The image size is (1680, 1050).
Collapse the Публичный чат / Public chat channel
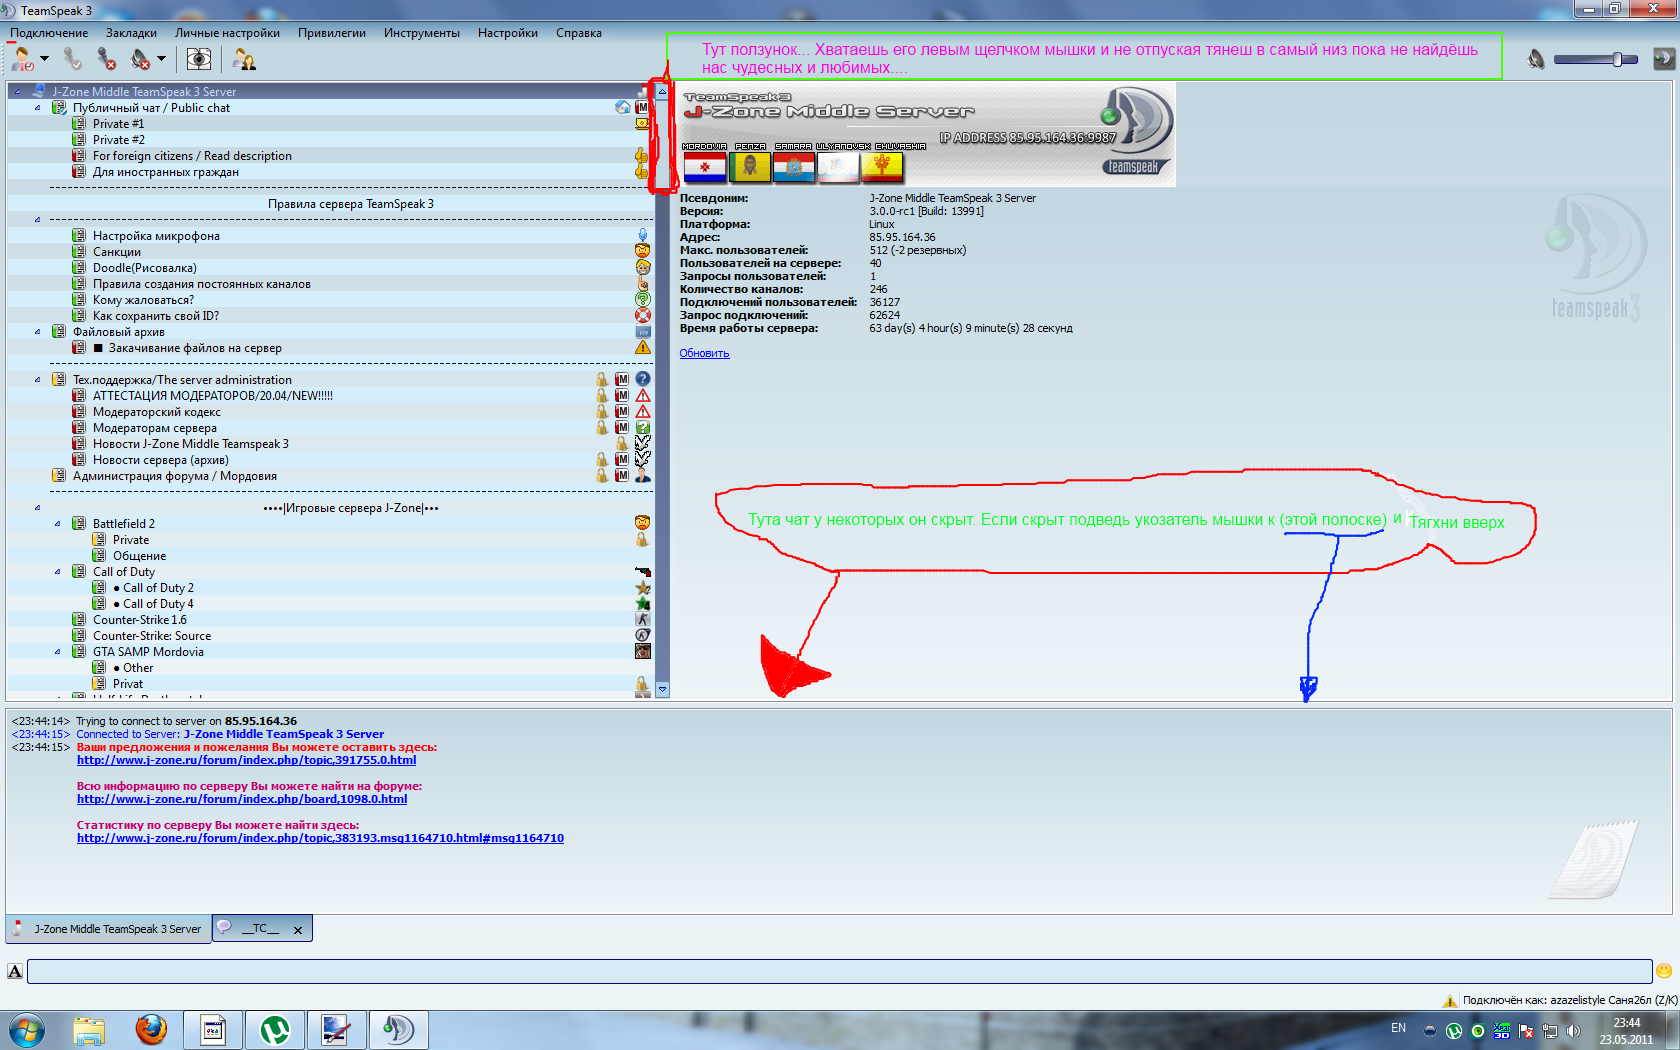point(38,108)
